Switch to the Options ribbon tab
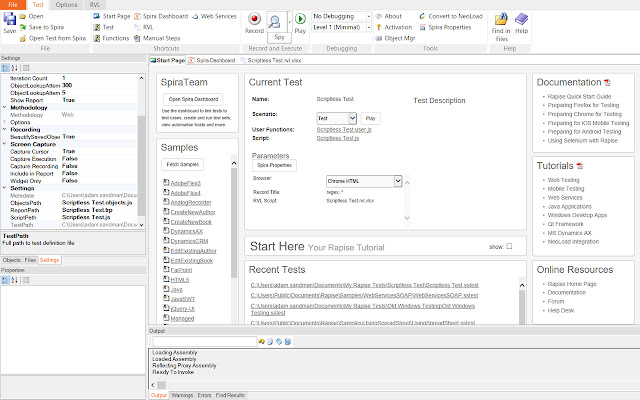This screenshot has height=400, width=640. (66, 5)
